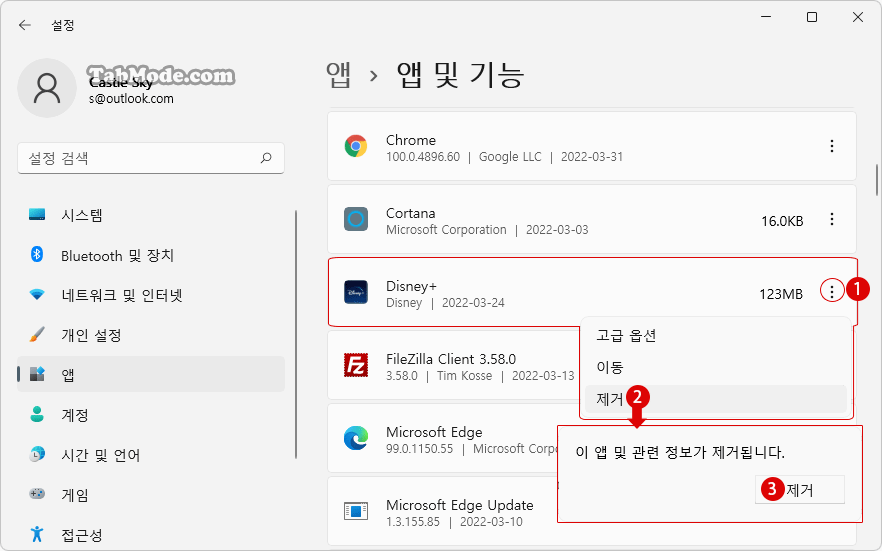This screenshot has height=551, width=882.
Task: Click the 게임 controller icon
Action: pyautogui.click(x=37, y=494)
